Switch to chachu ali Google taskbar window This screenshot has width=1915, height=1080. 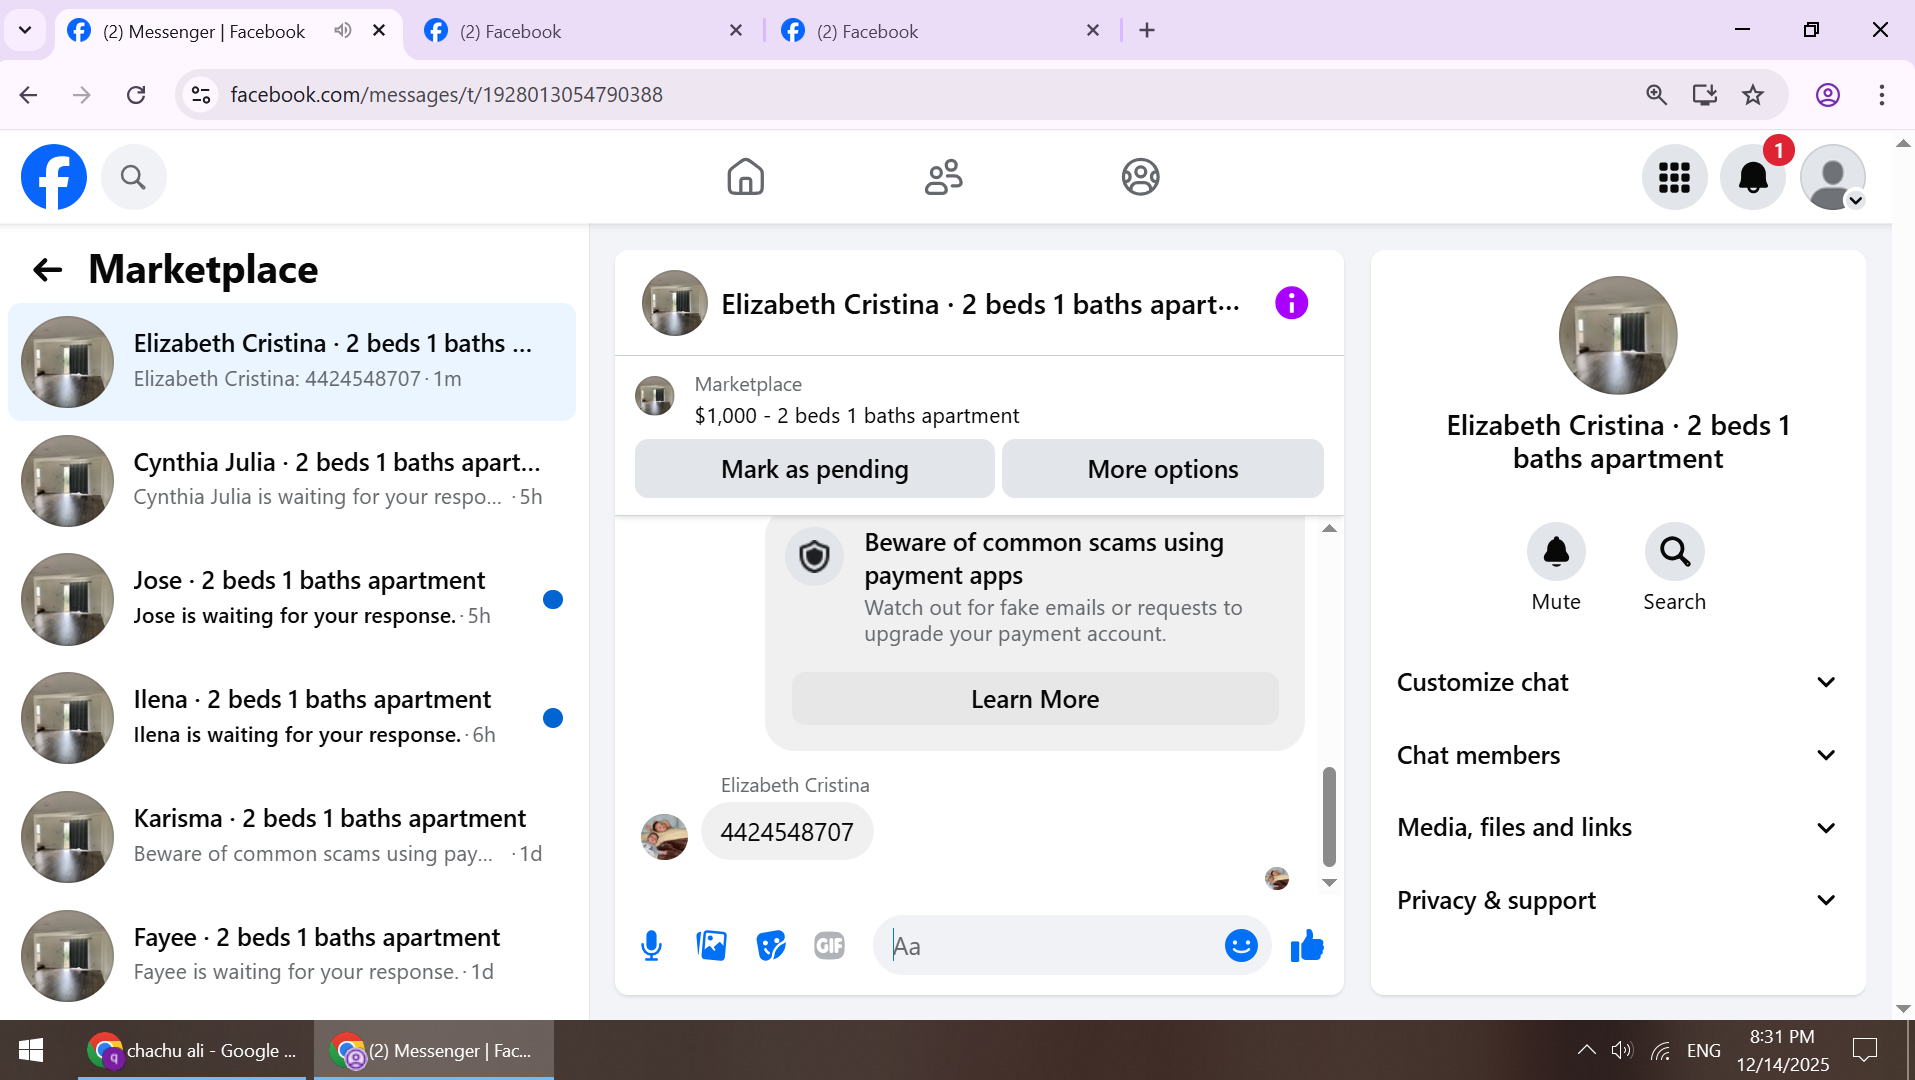coord(193,1050)
